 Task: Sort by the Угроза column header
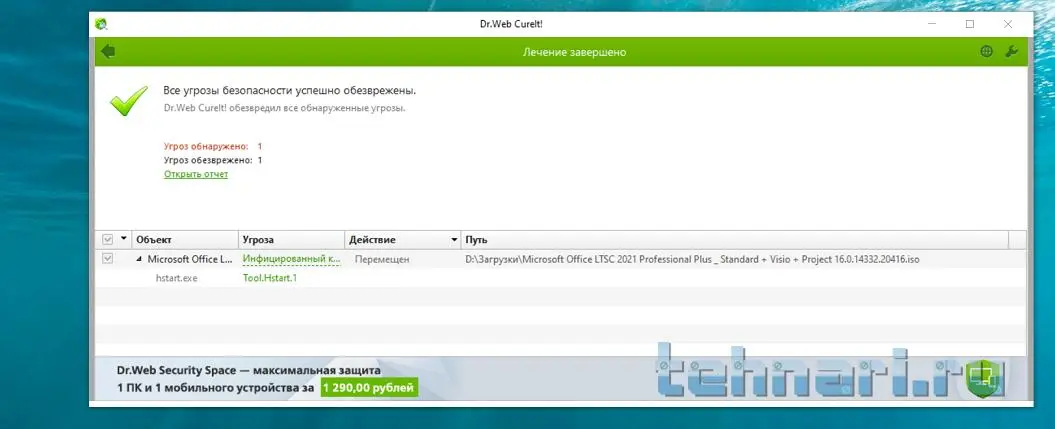point(291,239)
